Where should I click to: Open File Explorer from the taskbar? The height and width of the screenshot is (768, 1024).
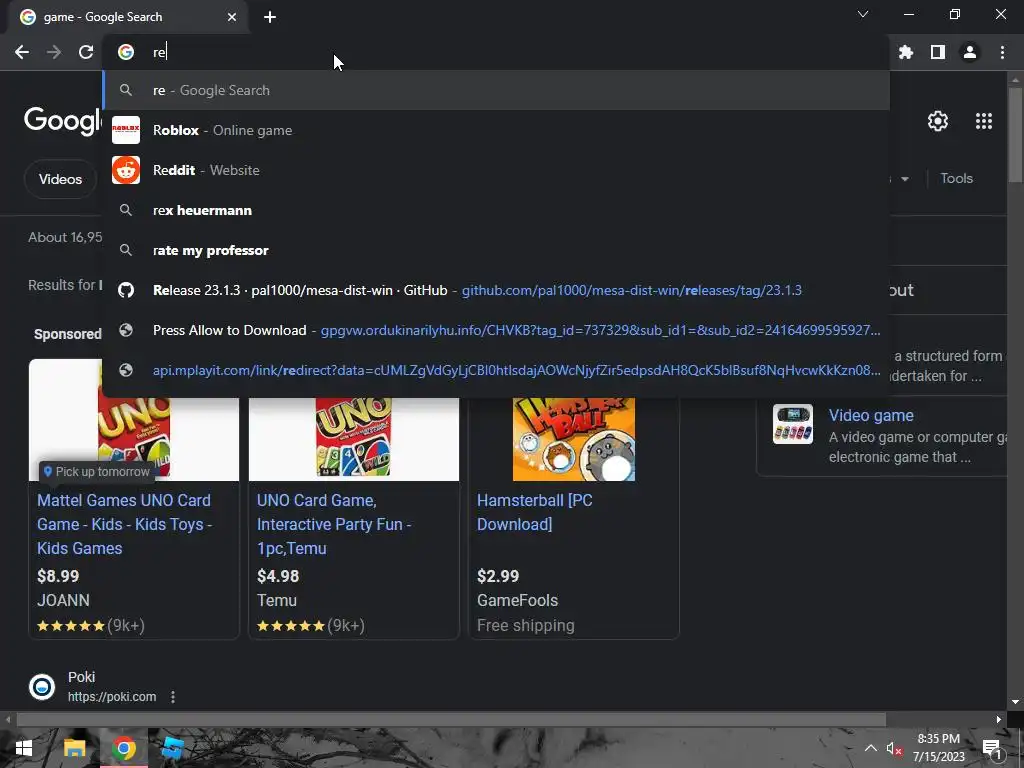(x=74, y=748)
